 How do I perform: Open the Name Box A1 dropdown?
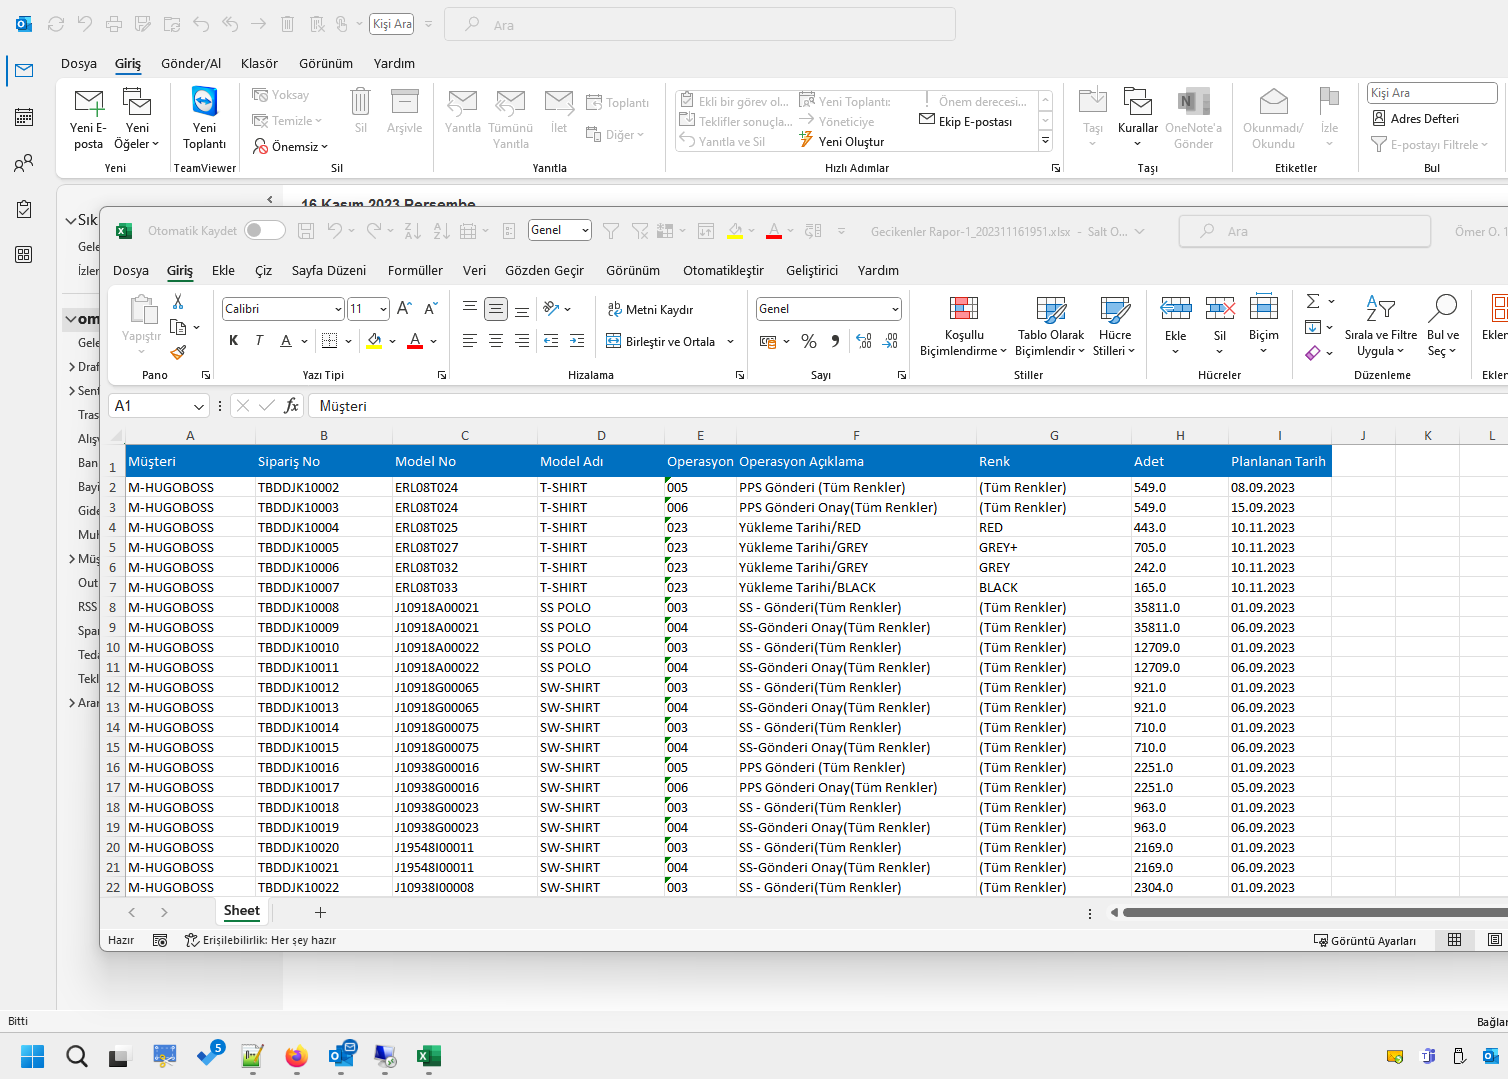point(198,406)
